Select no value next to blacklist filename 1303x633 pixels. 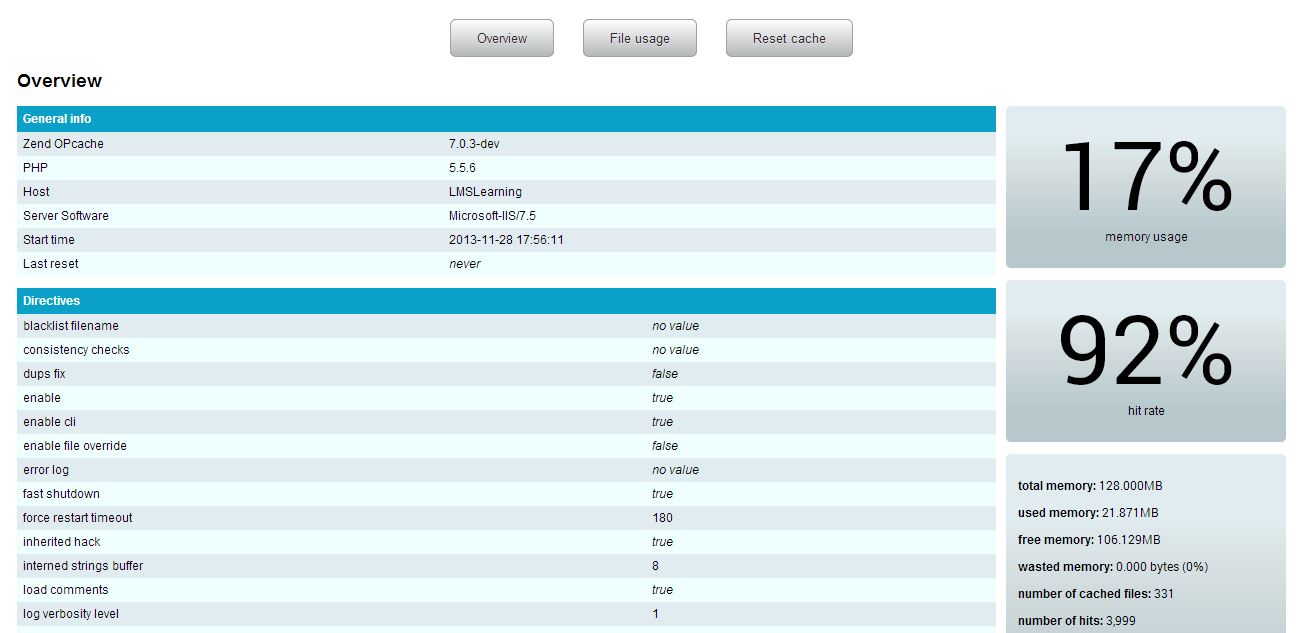(676, 326)
